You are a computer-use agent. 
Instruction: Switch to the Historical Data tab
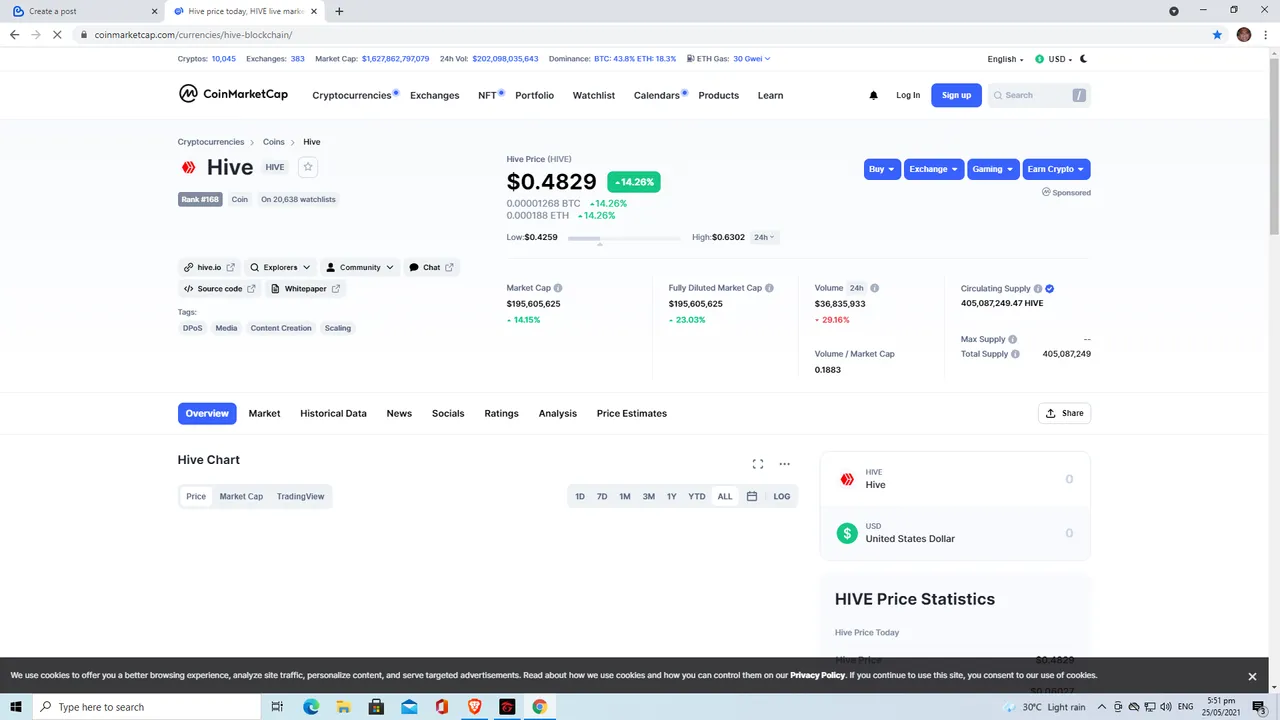(x=333, y=413)
